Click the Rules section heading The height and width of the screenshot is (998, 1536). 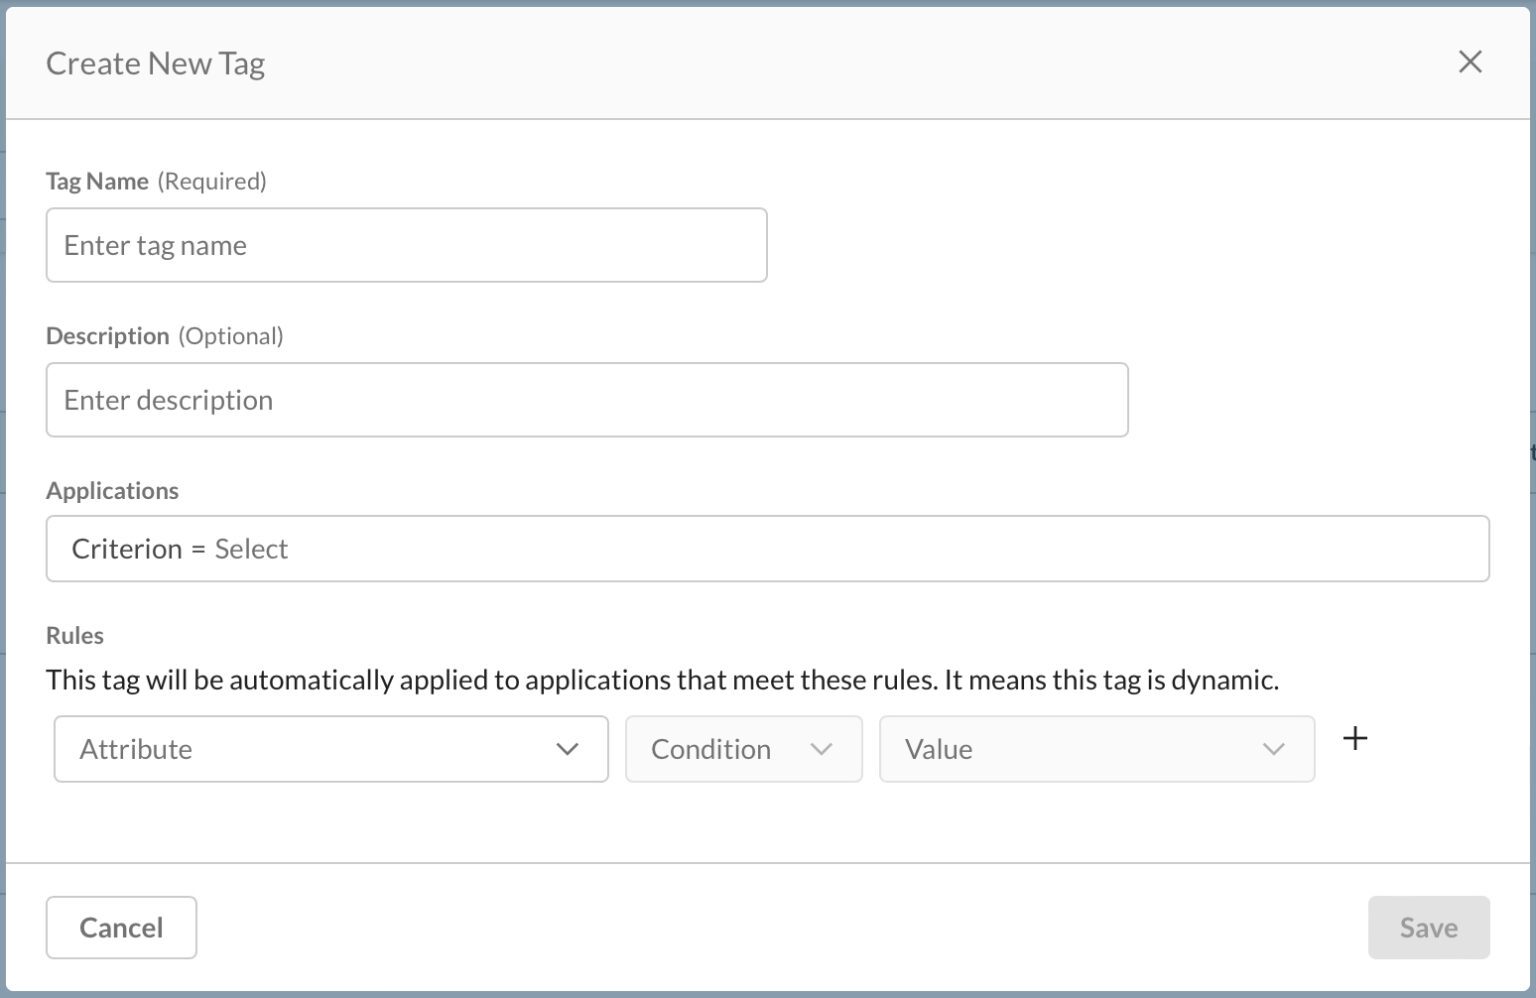pyautogui.click(x=74, y=635)
